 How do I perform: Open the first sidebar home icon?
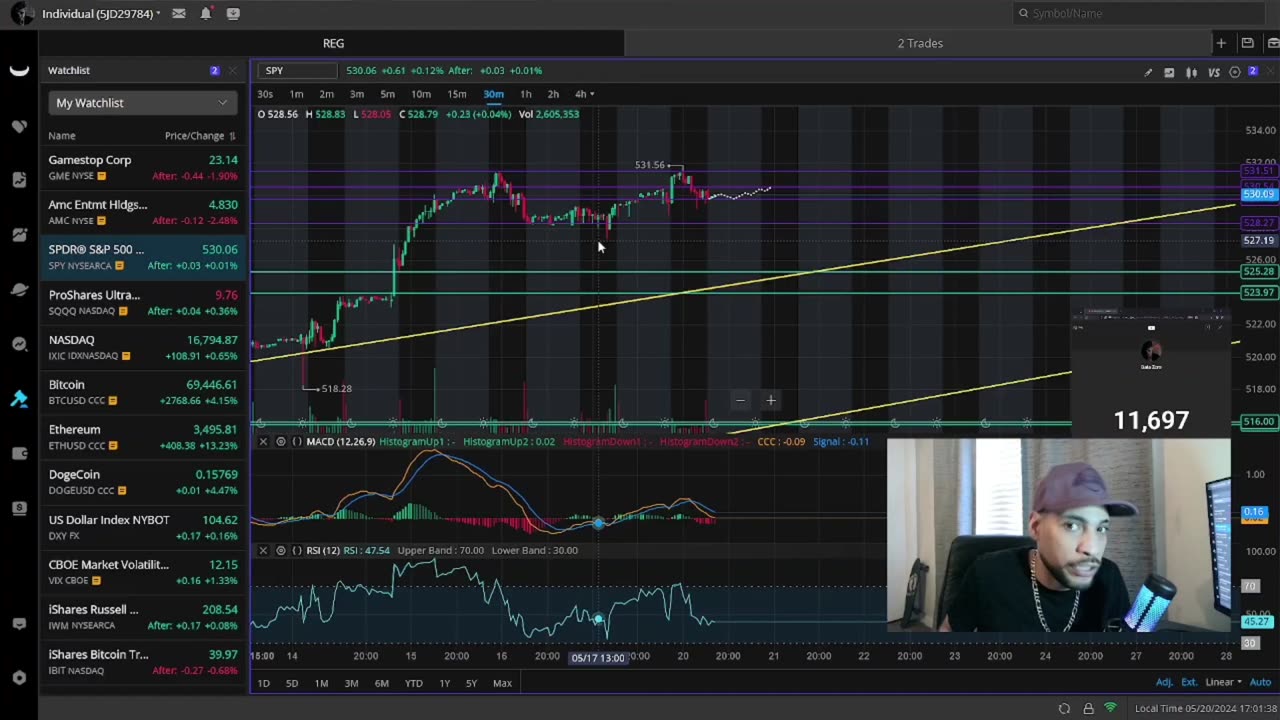click(x=19, y=71)
